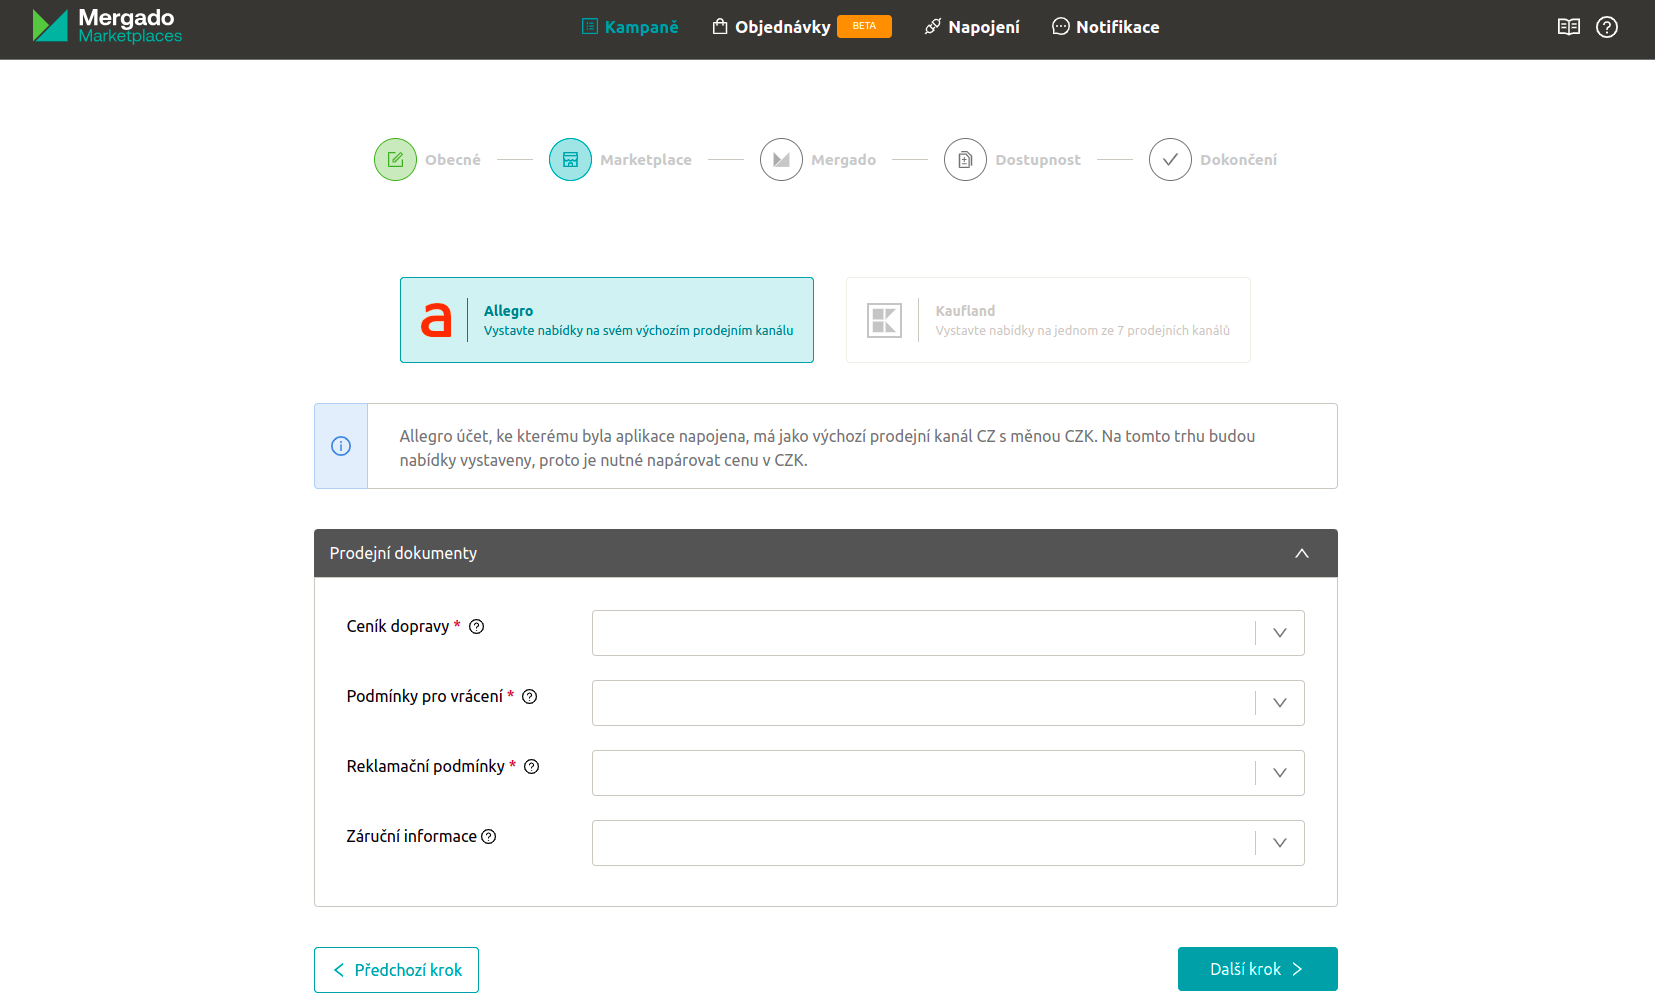Open the help question mark icon

click(x=1606, y=27)
